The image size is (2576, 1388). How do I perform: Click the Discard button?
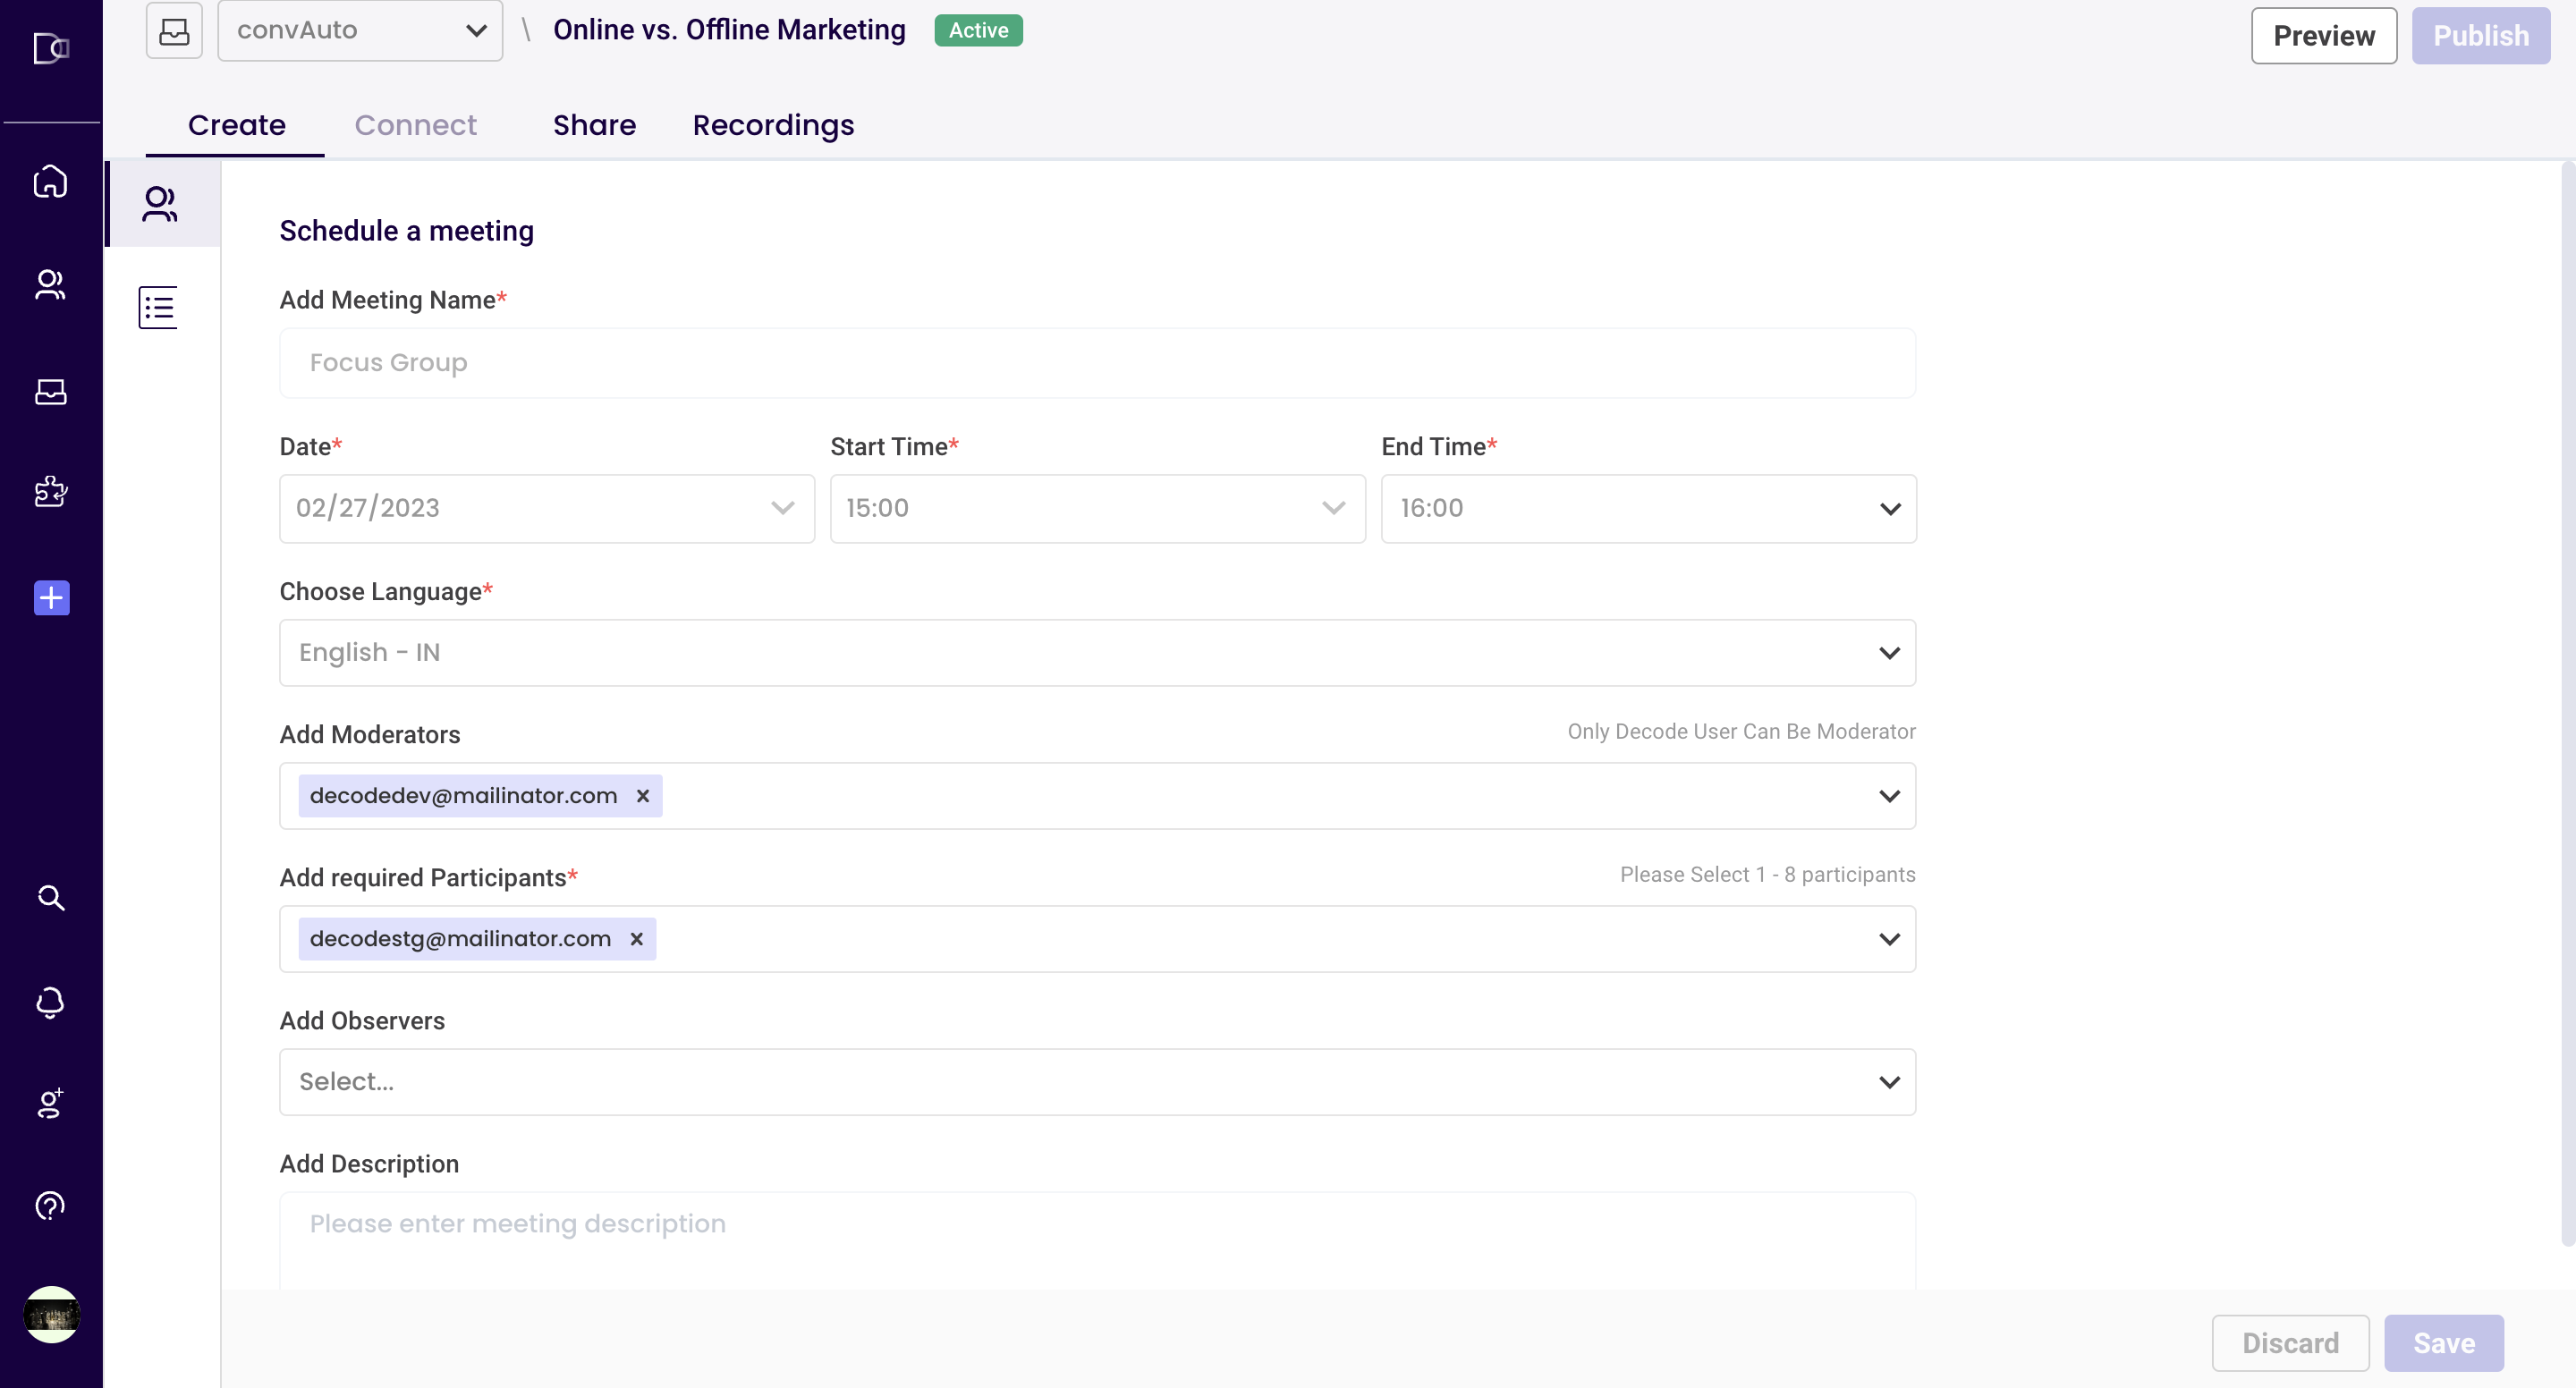click(2290, 1342)
